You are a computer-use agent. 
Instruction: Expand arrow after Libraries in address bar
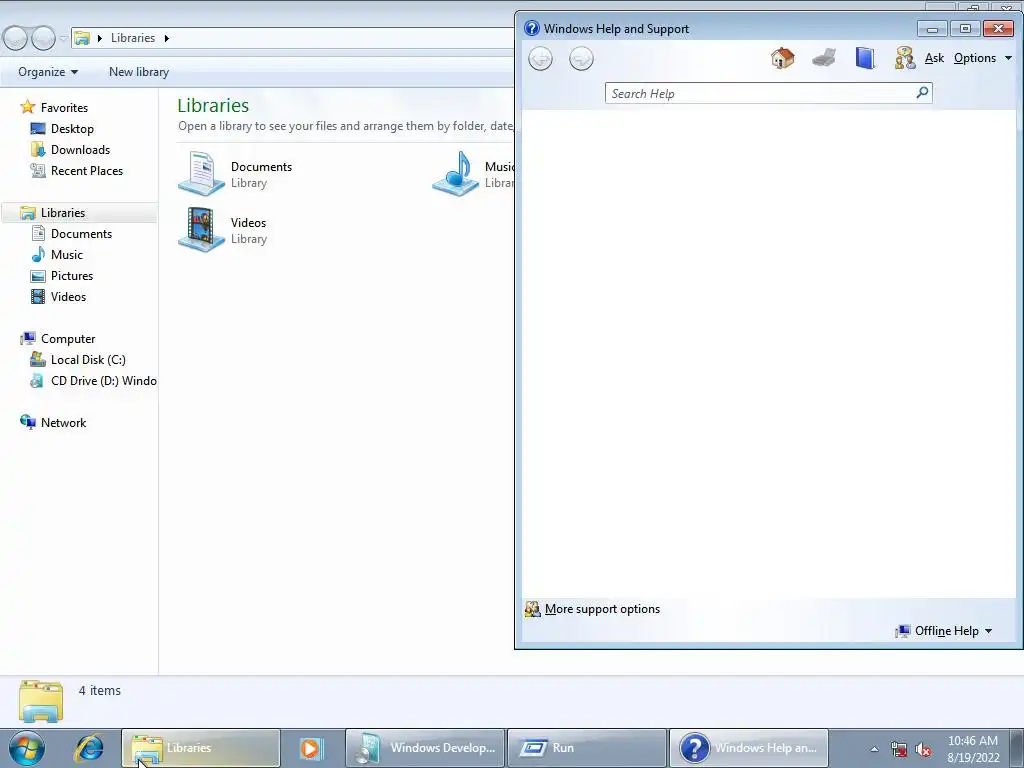coord(167,39)
